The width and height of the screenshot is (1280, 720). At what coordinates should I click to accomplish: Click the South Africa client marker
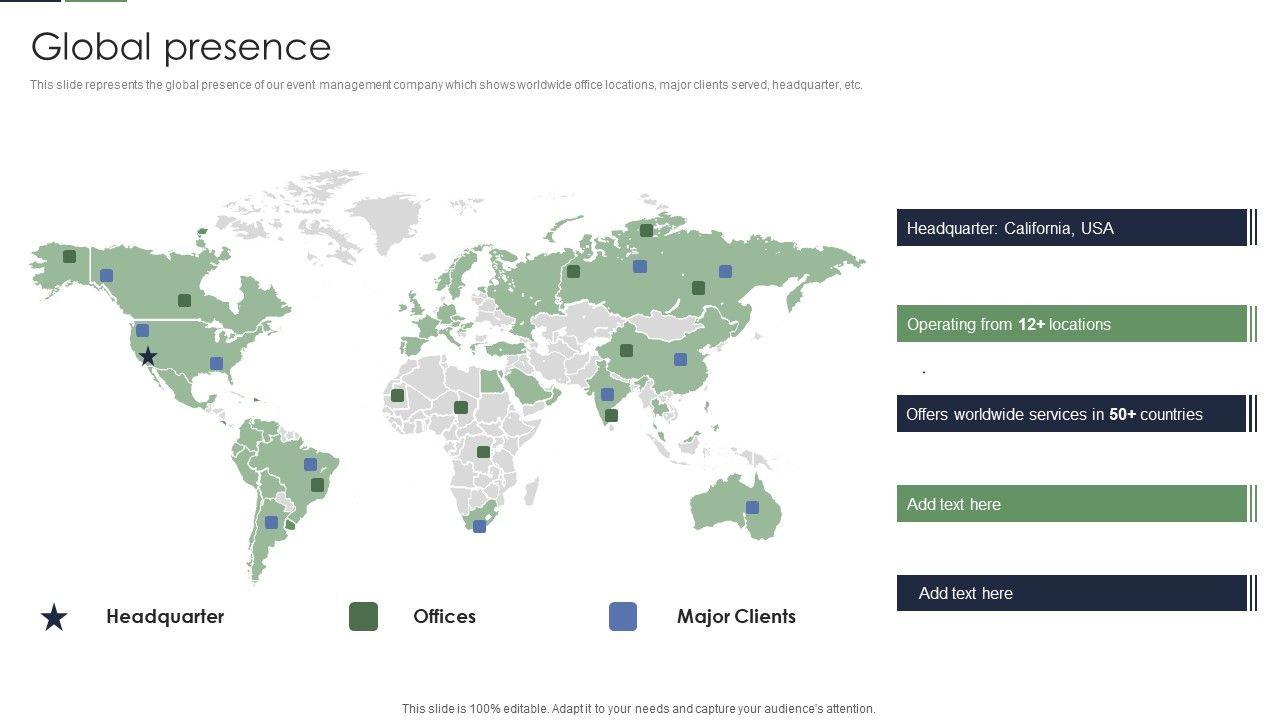pos(479,526)
